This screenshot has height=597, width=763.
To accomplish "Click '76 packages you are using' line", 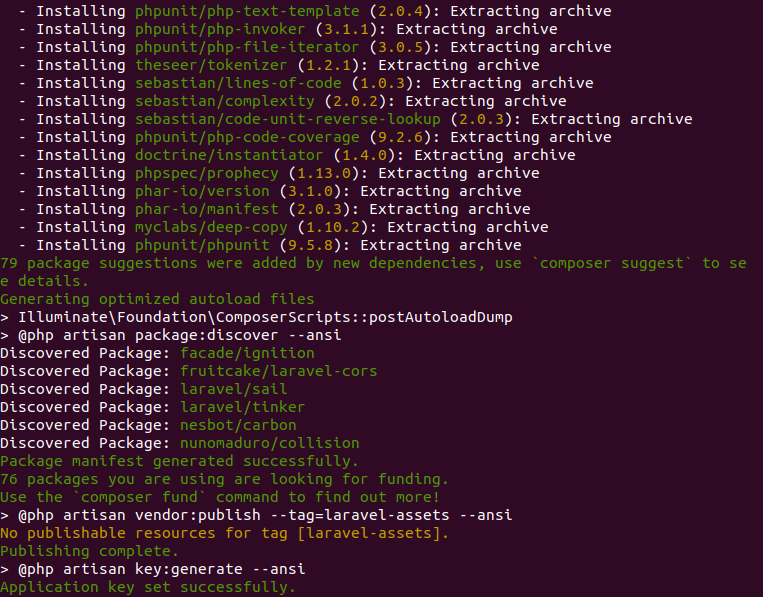I will click(x=224, y=479).
